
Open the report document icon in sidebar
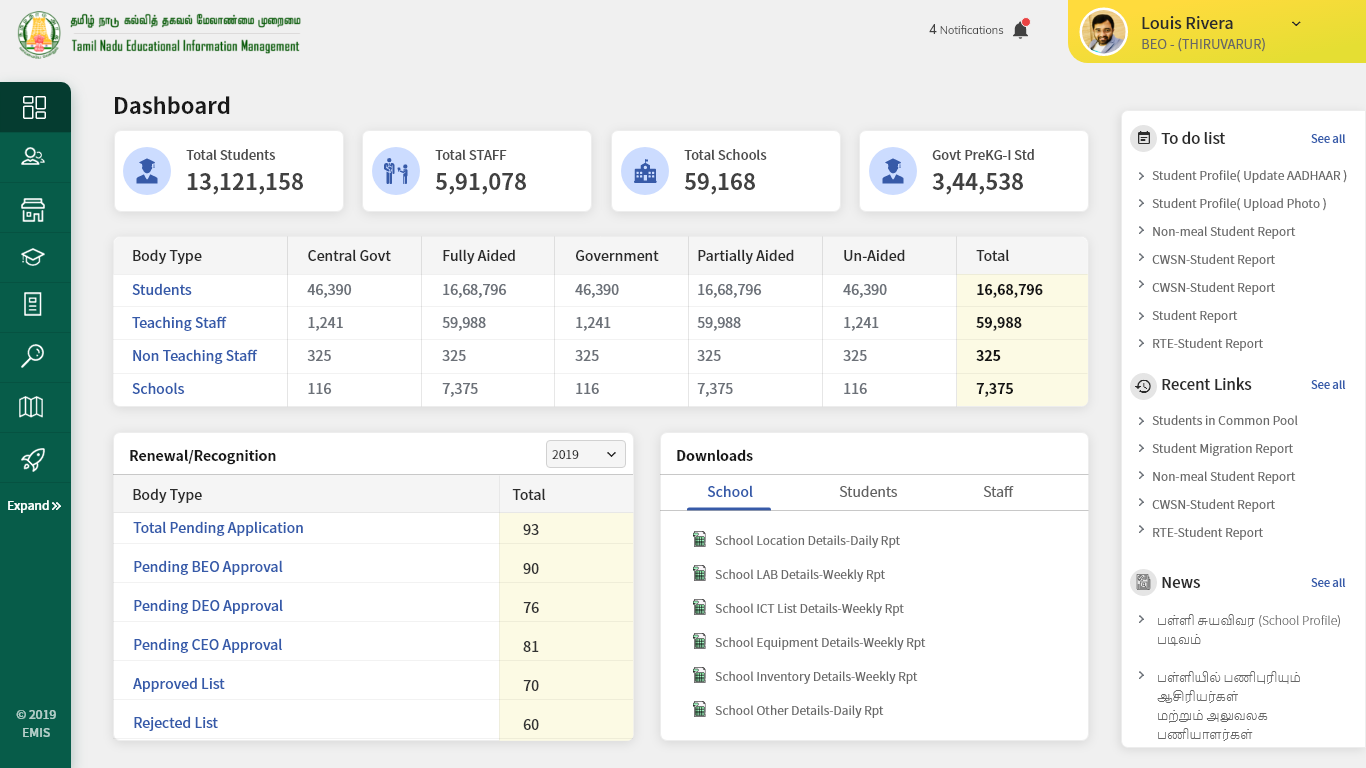[33, 305]
